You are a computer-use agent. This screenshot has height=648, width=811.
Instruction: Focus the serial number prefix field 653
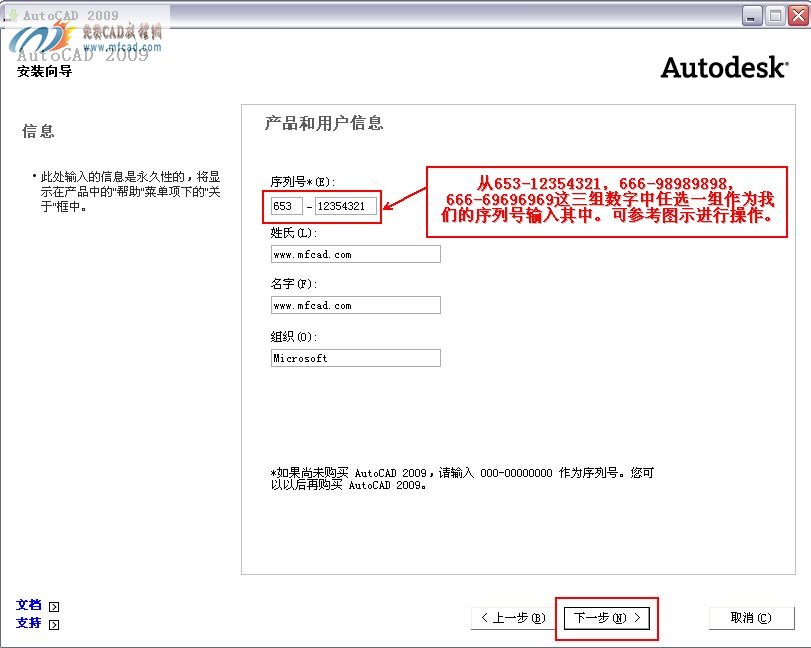click(x=287, y=206)
